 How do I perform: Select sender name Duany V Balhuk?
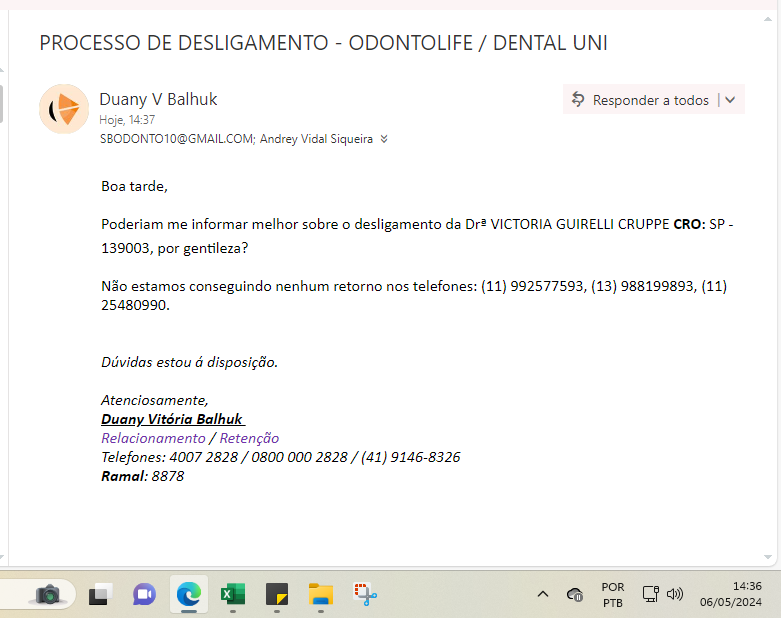point(158,99)
